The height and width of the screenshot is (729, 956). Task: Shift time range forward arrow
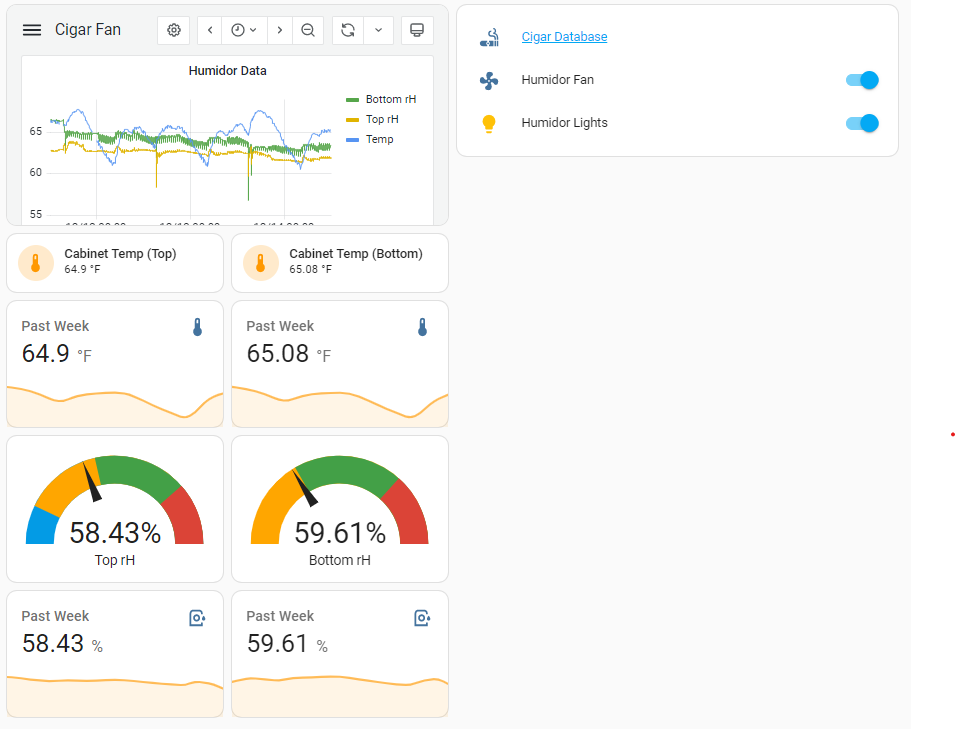click(x=280, y=30)
